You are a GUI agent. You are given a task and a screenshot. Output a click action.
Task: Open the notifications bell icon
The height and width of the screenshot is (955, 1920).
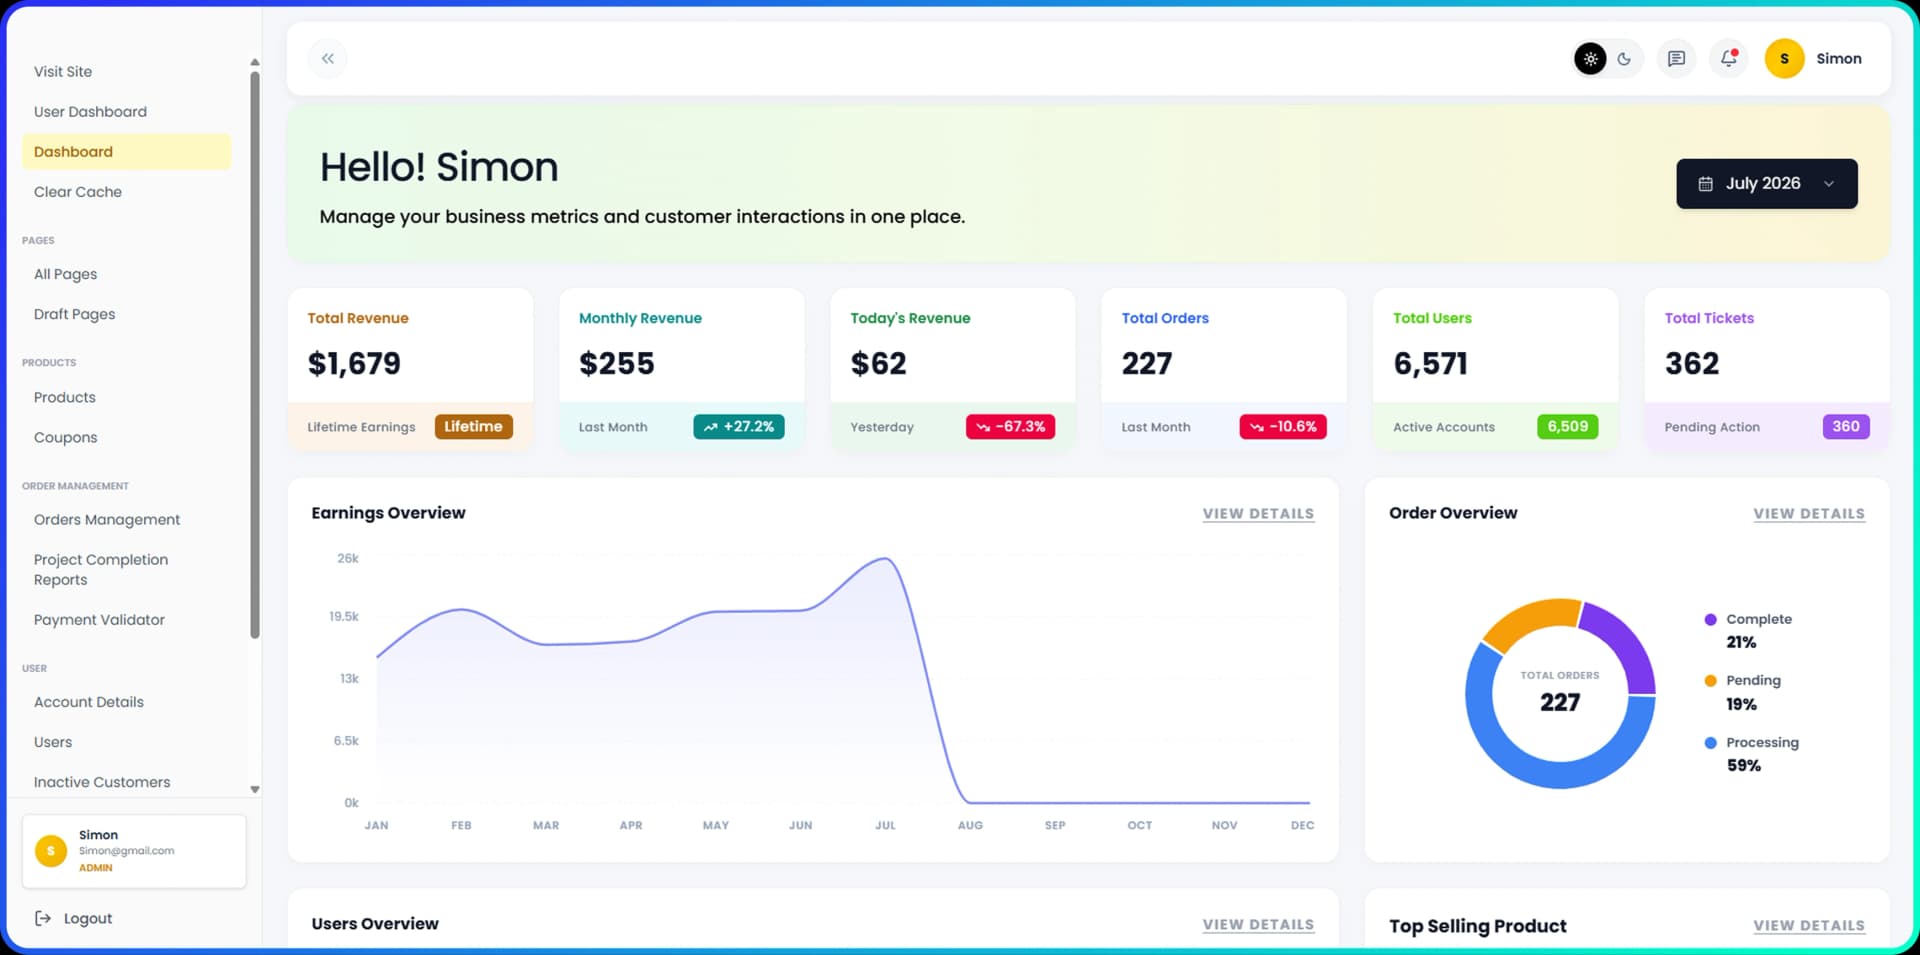click(1728, 59)
